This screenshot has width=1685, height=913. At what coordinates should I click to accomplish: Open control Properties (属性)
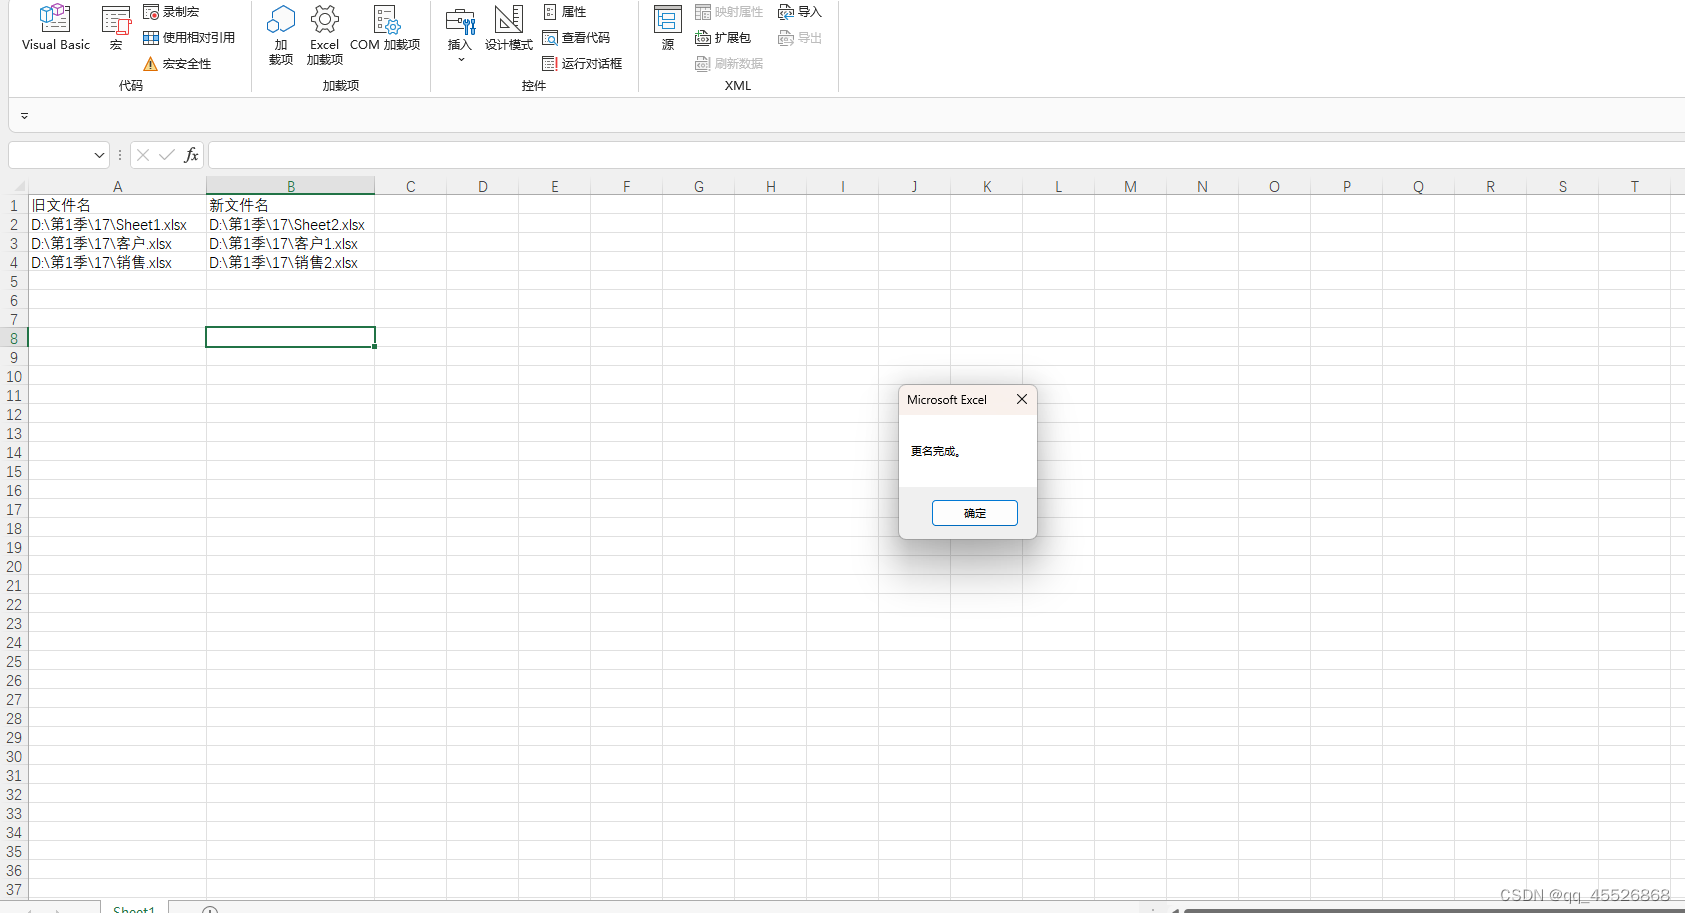pos(565,12)
